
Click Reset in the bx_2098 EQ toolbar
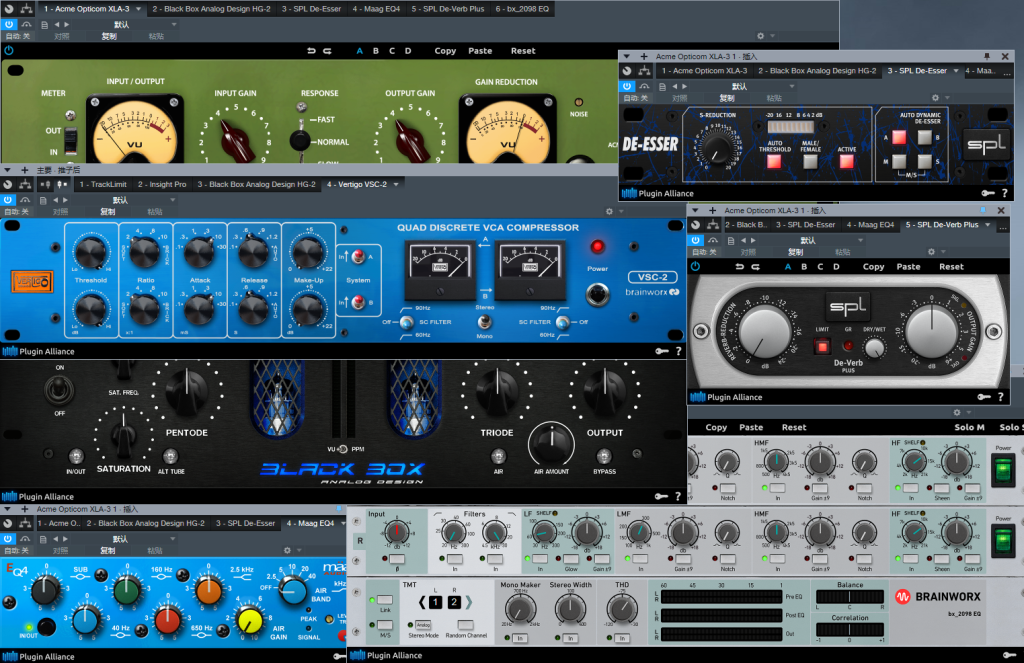[x=794, y=427]
